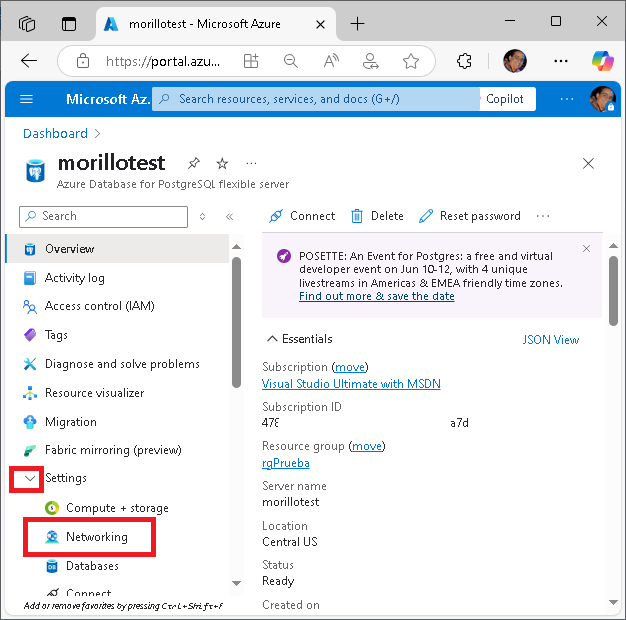626x620 pixels.
Task: Open Azure header more options ellipsis
Action: tap(567, 99)
